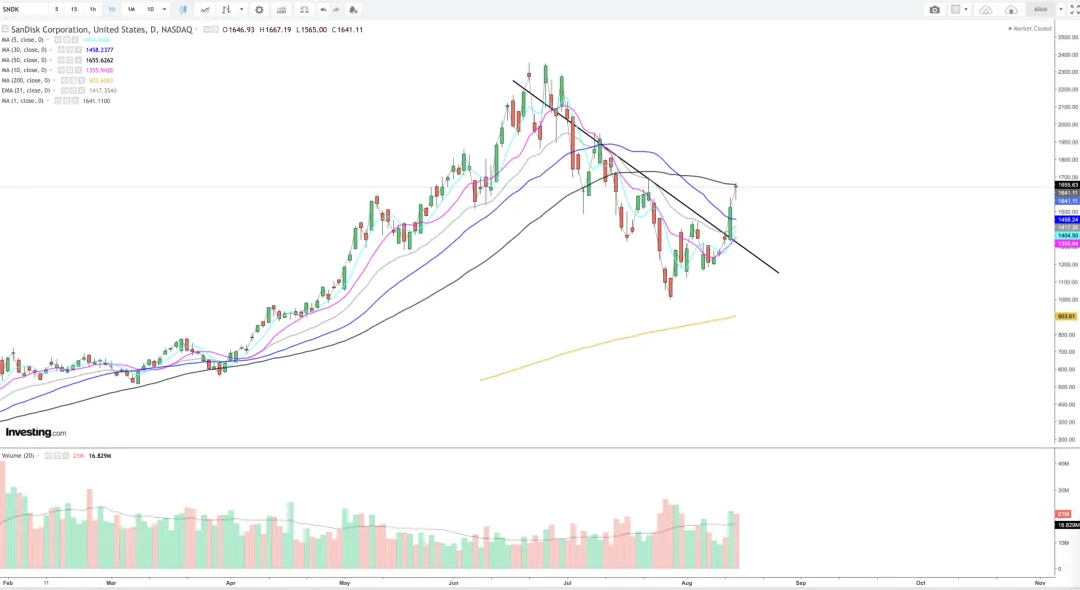Expand arrow next to EMA (21, close, 0)
This screenshot has height=590, width=1080.
pos(53,90)
